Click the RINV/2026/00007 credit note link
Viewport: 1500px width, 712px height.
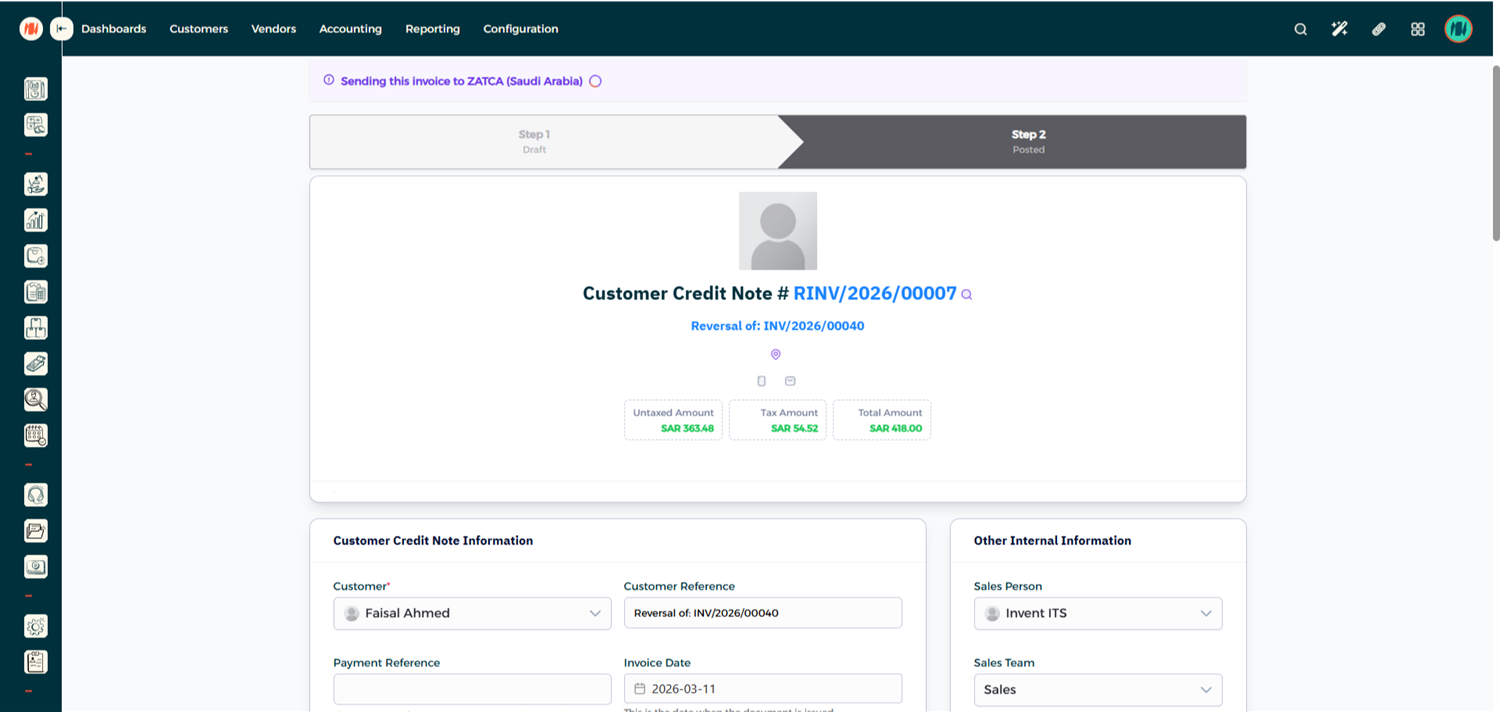point(874,294)
